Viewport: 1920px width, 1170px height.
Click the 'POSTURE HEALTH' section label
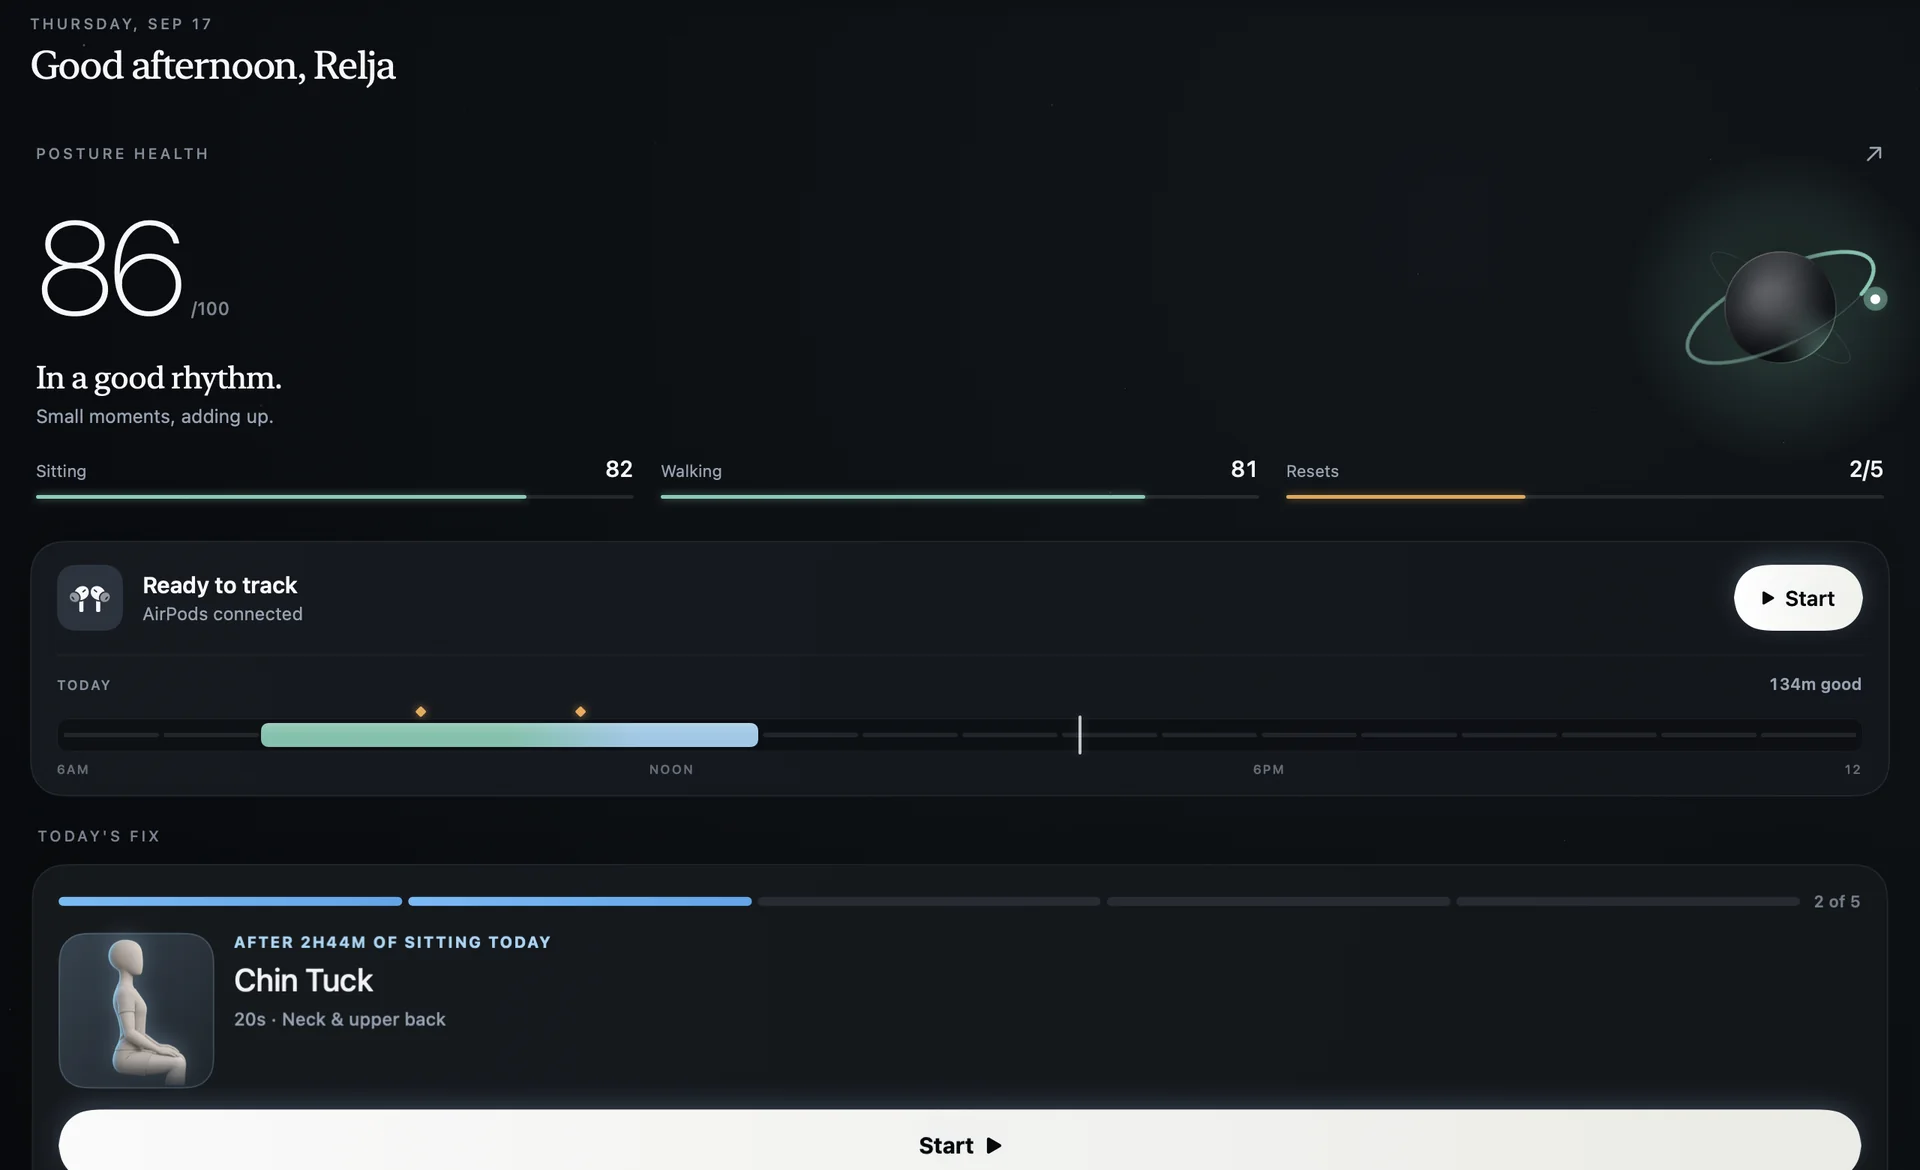[x=122, y=153]
